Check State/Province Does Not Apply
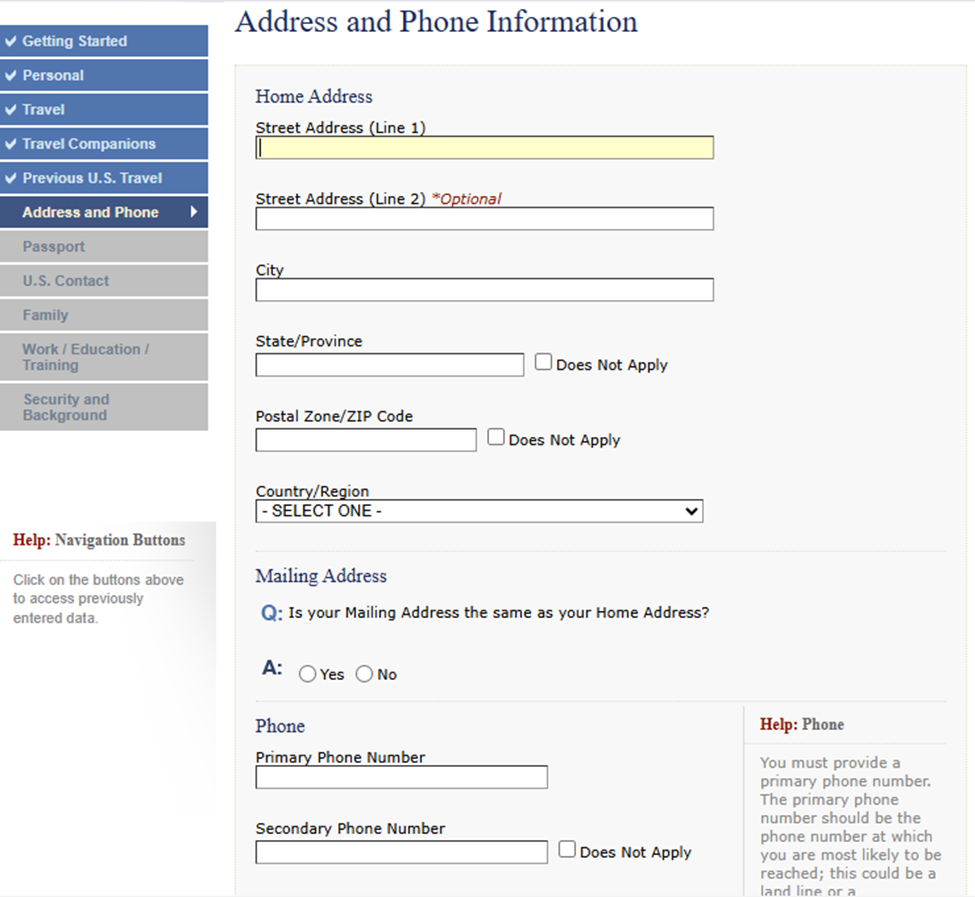Image resolution: width=975 pixels, height=897 pixels. tap(544, 363)
